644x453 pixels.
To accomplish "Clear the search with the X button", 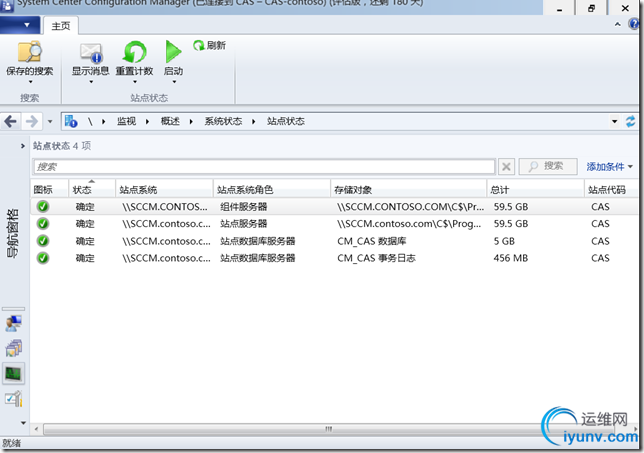I will [x=506, y=167].
